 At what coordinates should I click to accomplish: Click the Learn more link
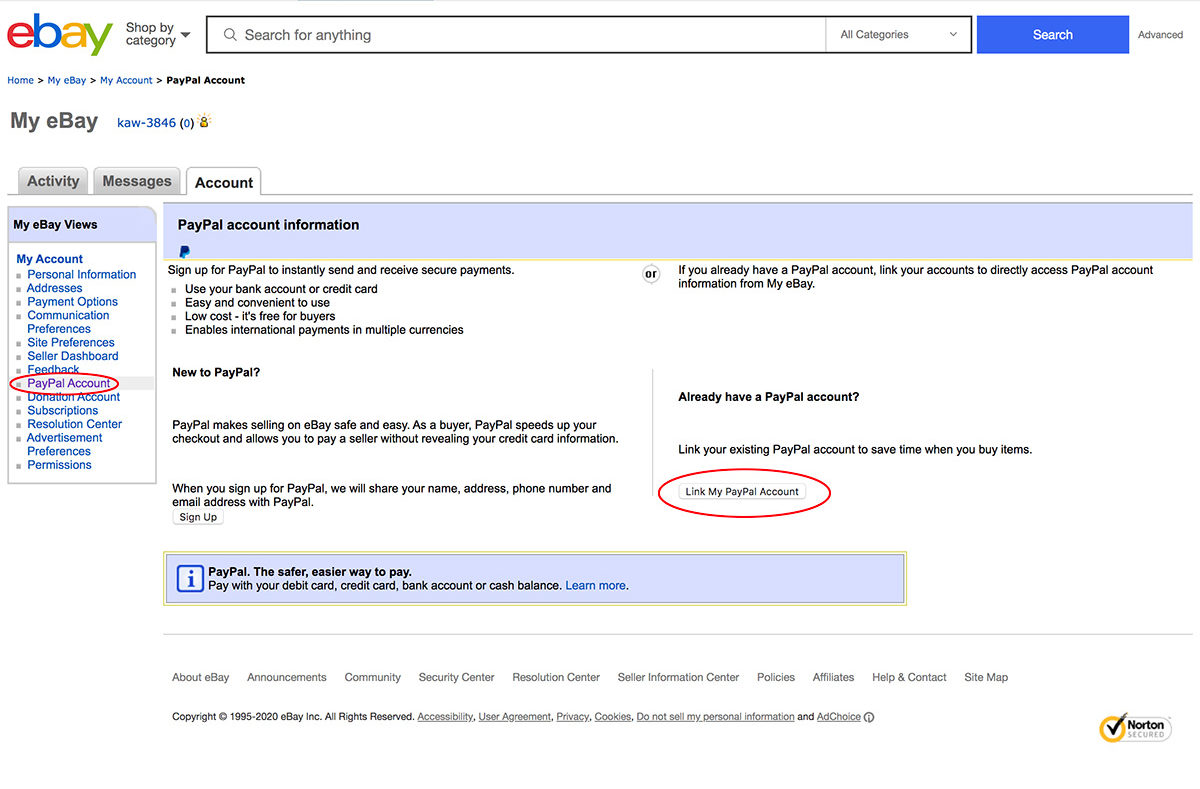pyautogui.click(x=596, y=585)
